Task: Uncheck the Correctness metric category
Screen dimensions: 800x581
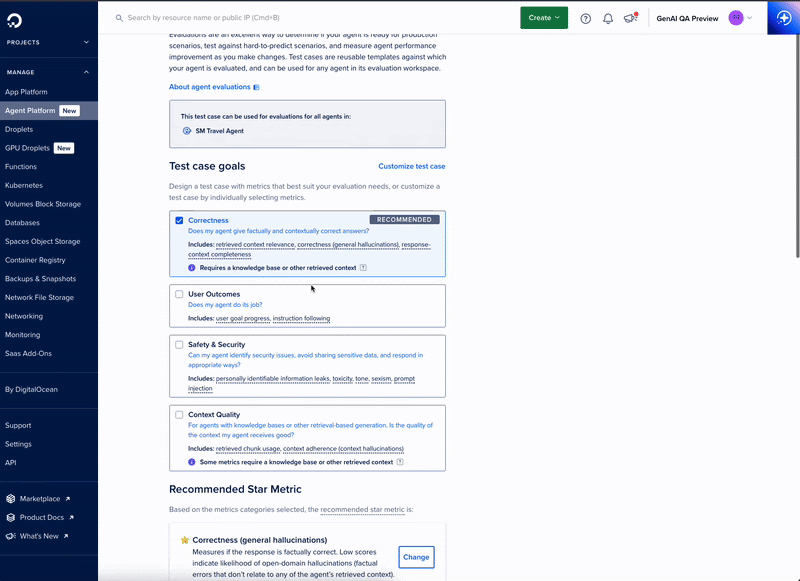Action: coord(177,220)
